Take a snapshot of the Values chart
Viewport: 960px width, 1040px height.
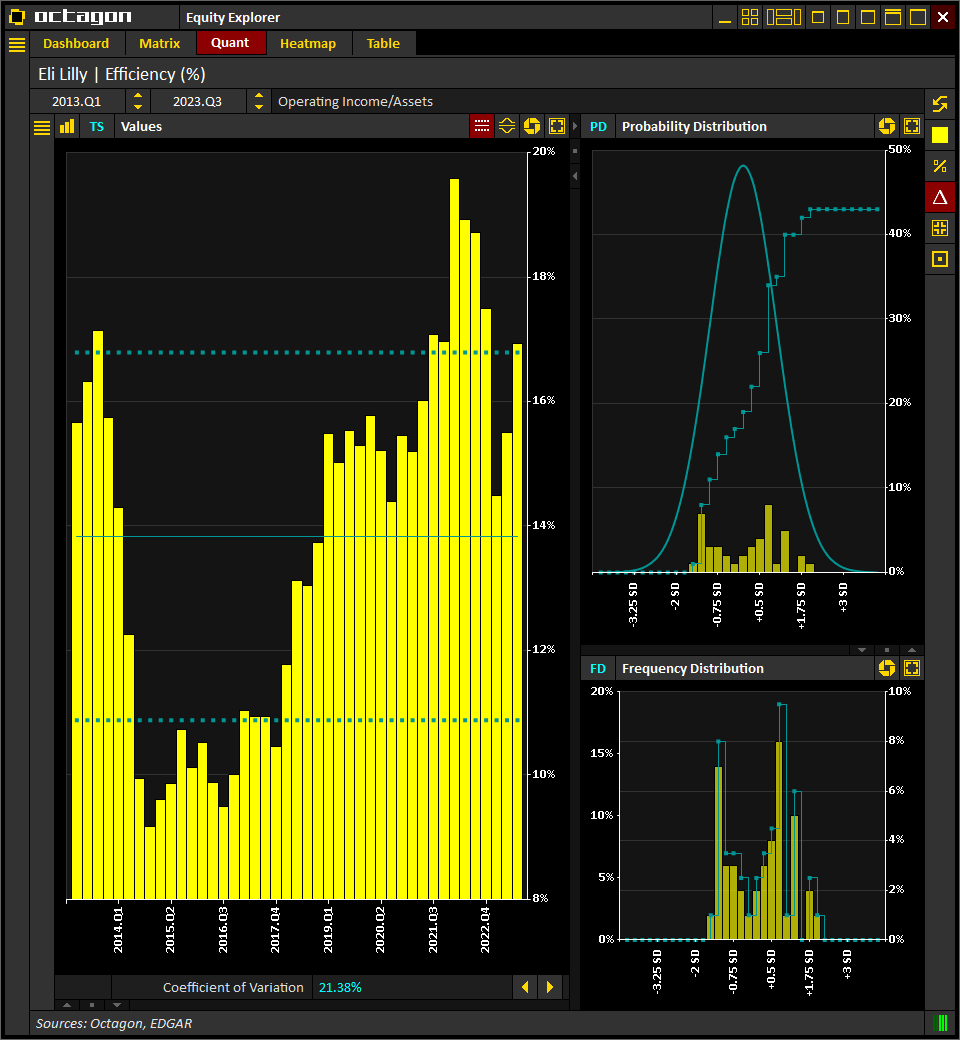pyautogui.click(x=532, y=126)
